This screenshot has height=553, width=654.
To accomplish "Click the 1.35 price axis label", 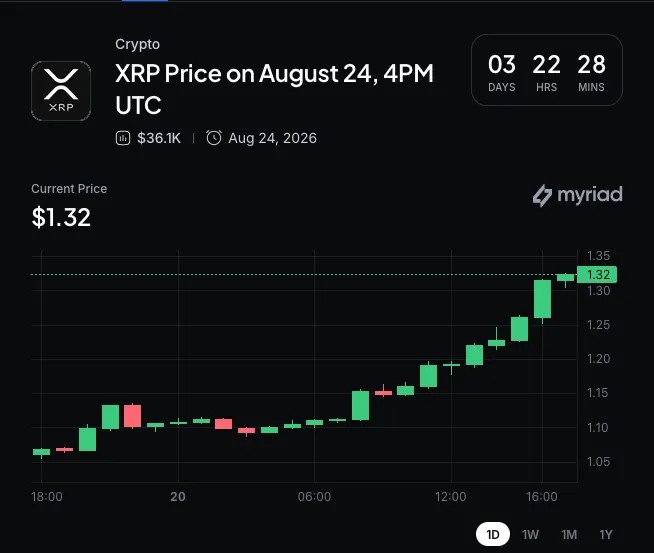I will tap(599, 256).
